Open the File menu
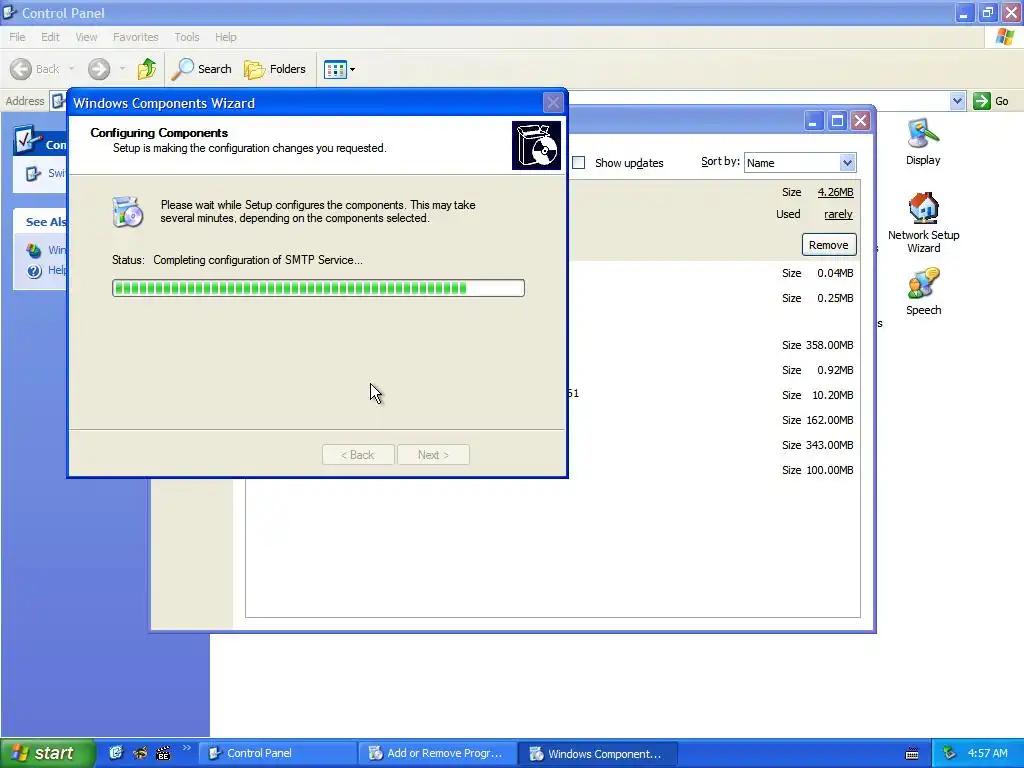 17,37
